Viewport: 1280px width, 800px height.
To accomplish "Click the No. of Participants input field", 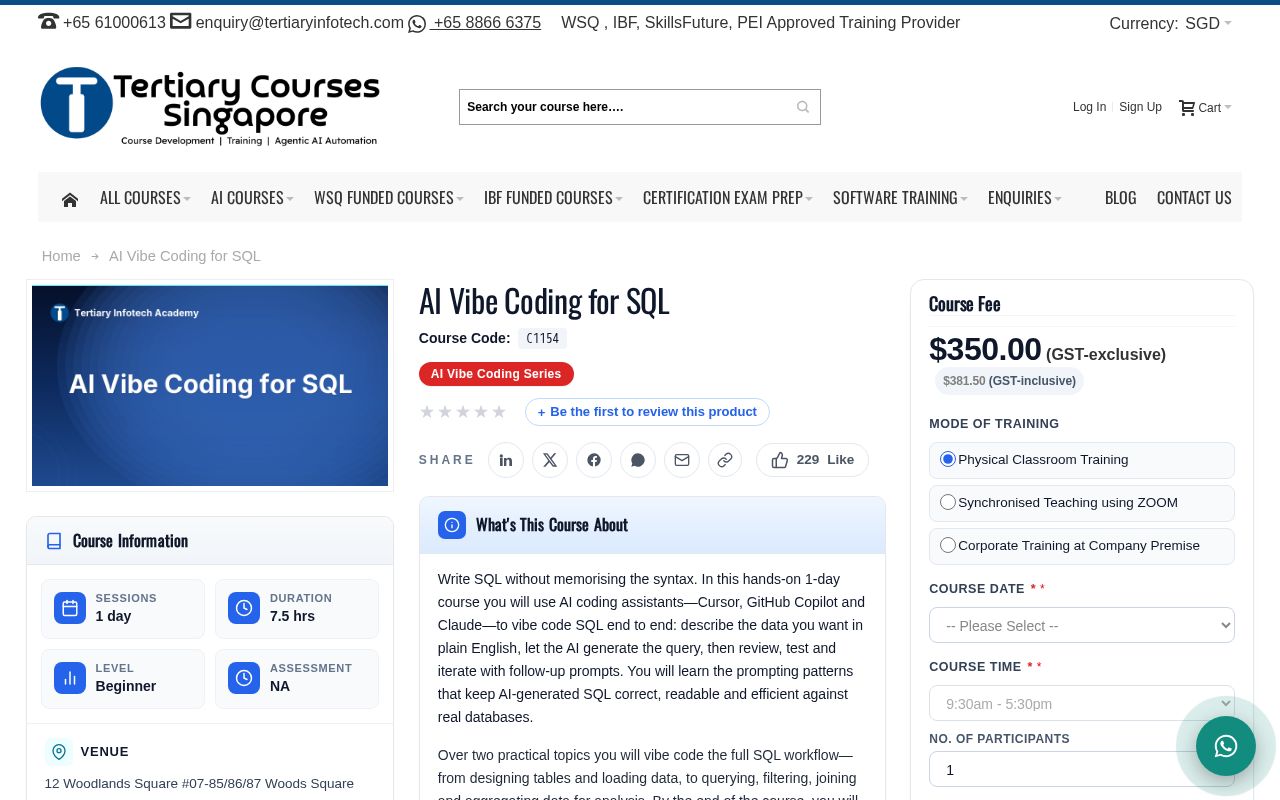I will point(1082,769).
